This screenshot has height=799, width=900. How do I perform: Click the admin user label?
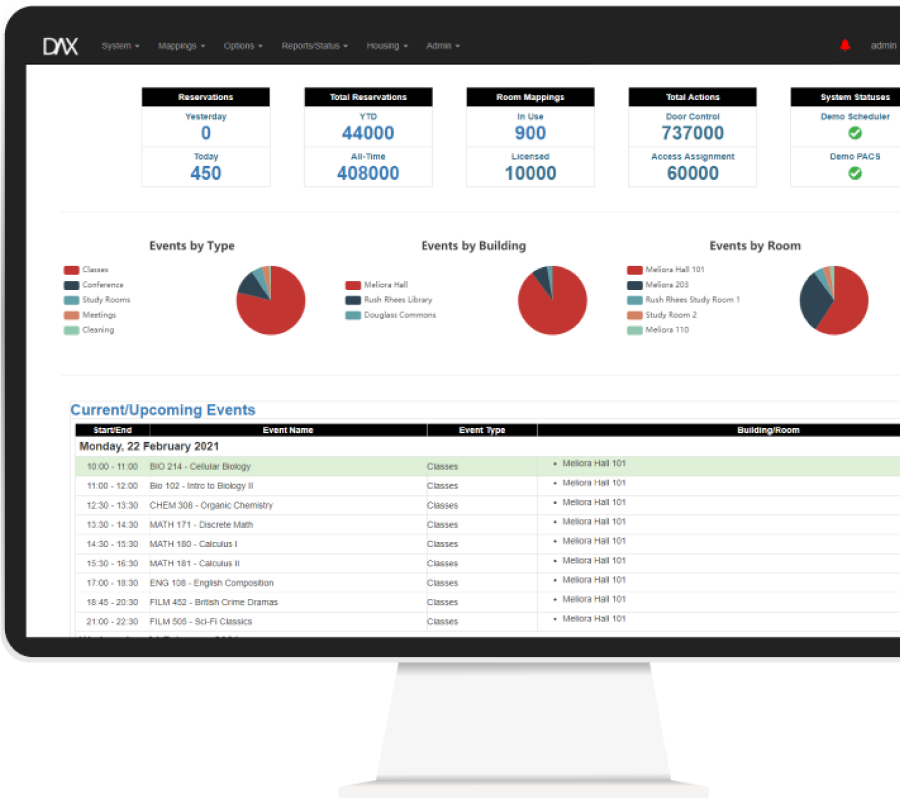[x=883, y=46]
